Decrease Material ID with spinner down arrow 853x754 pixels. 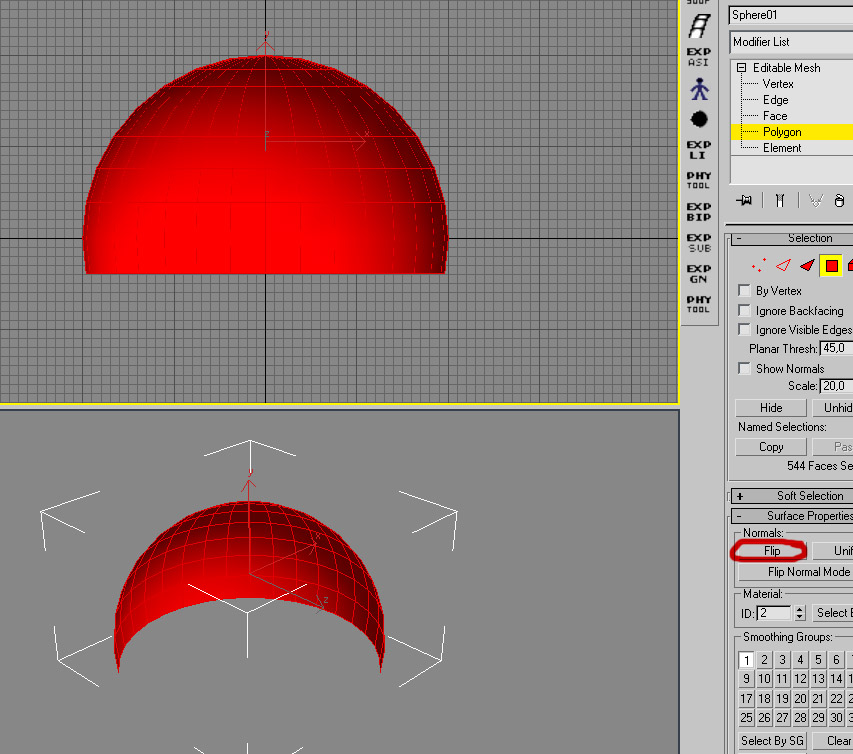800,617
